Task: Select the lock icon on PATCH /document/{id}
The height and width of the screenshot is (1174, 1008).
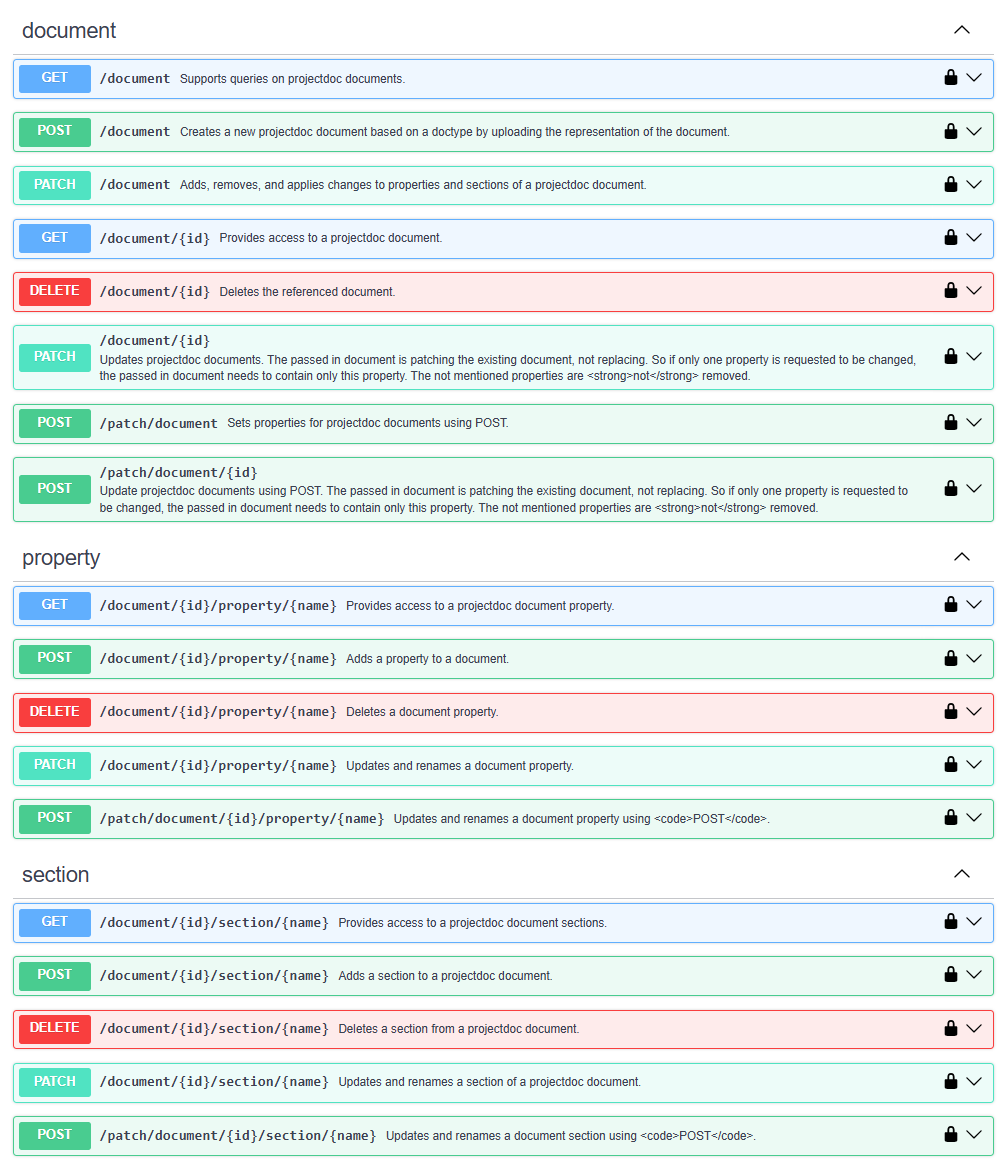Action: [x=951, y=357]
